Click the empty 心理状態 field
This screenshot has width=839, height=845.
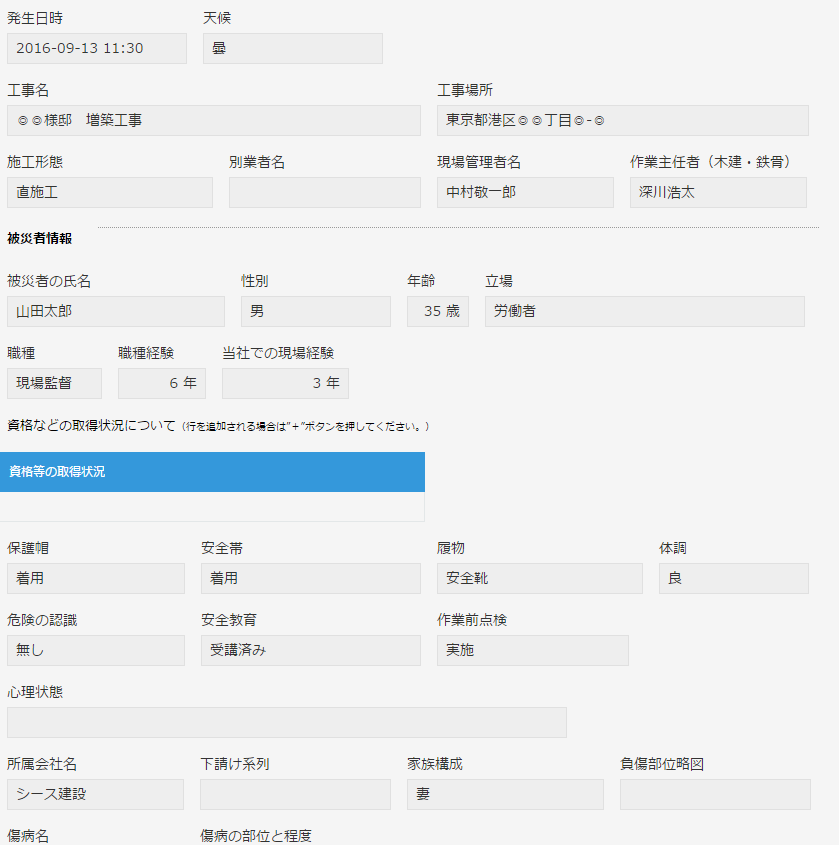point(287,722)
